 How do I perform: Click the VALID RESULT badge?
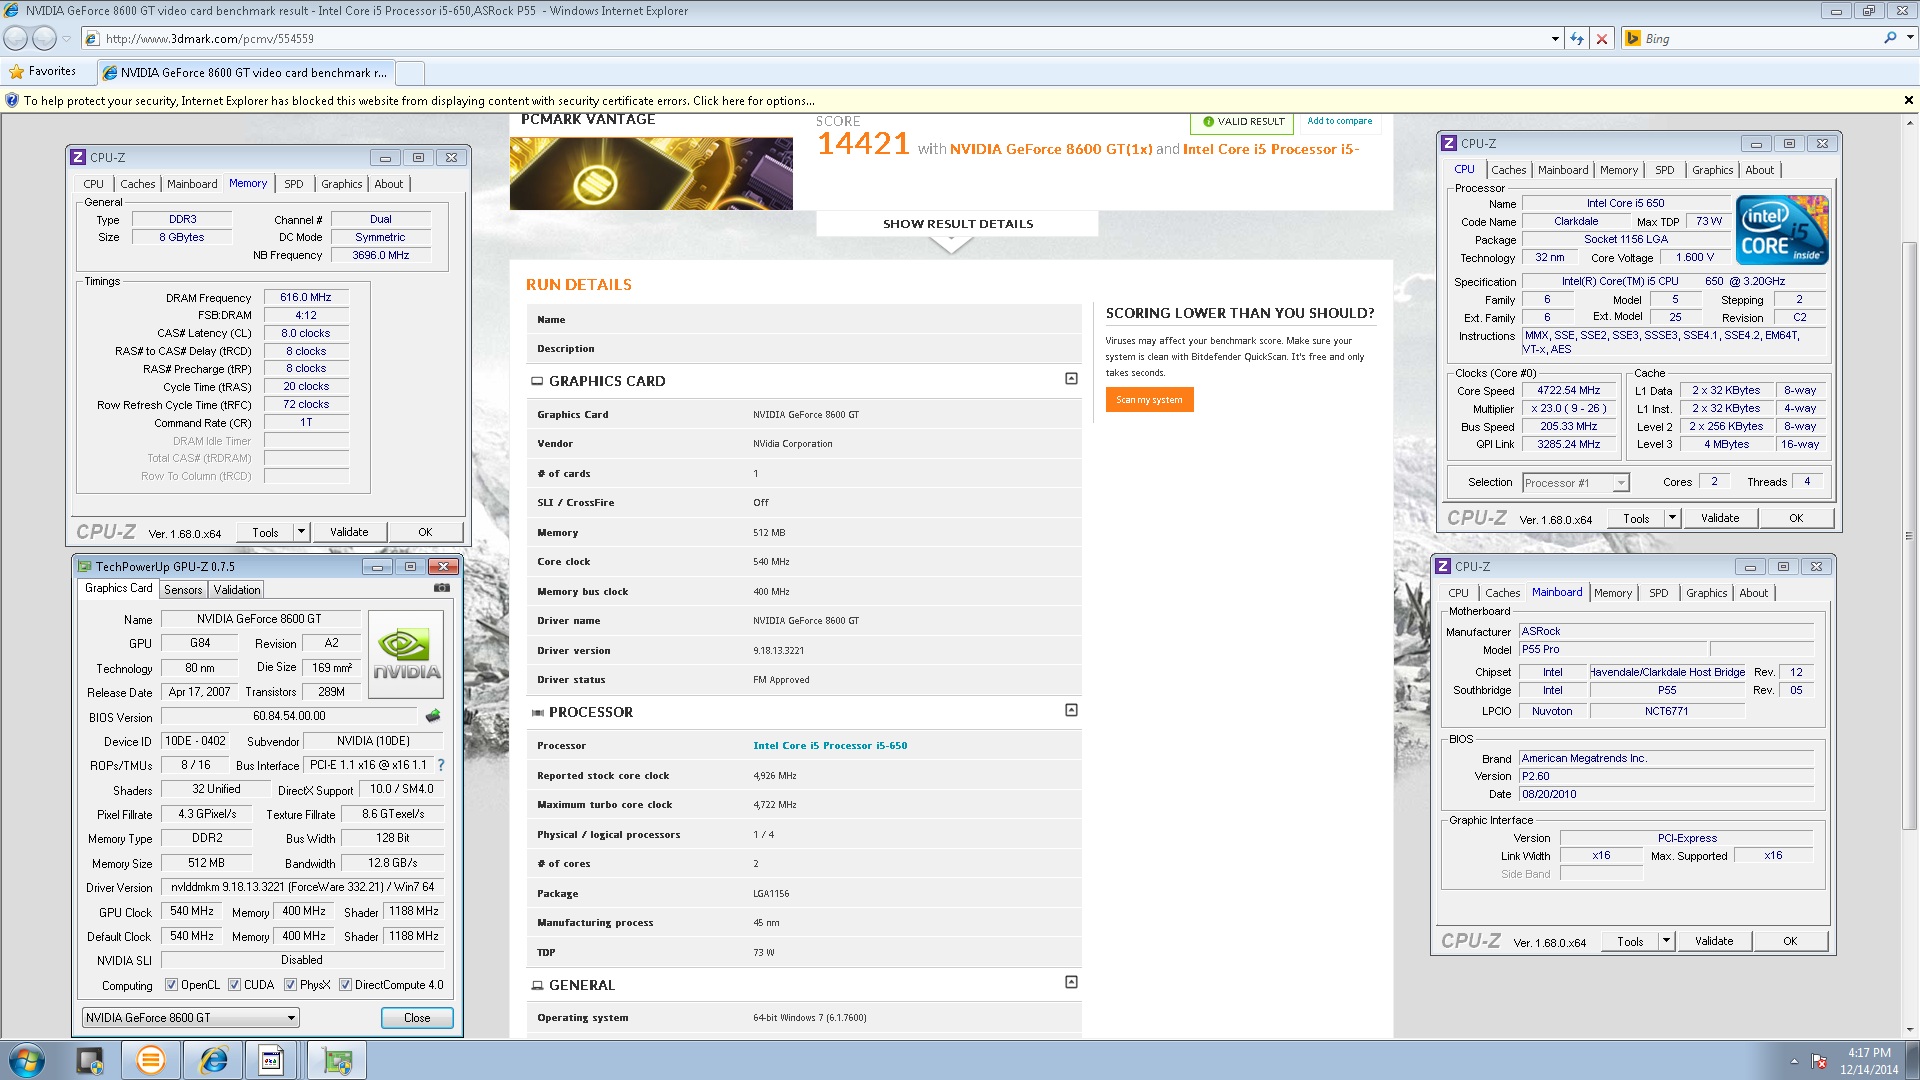click(x=1243, y=121)
